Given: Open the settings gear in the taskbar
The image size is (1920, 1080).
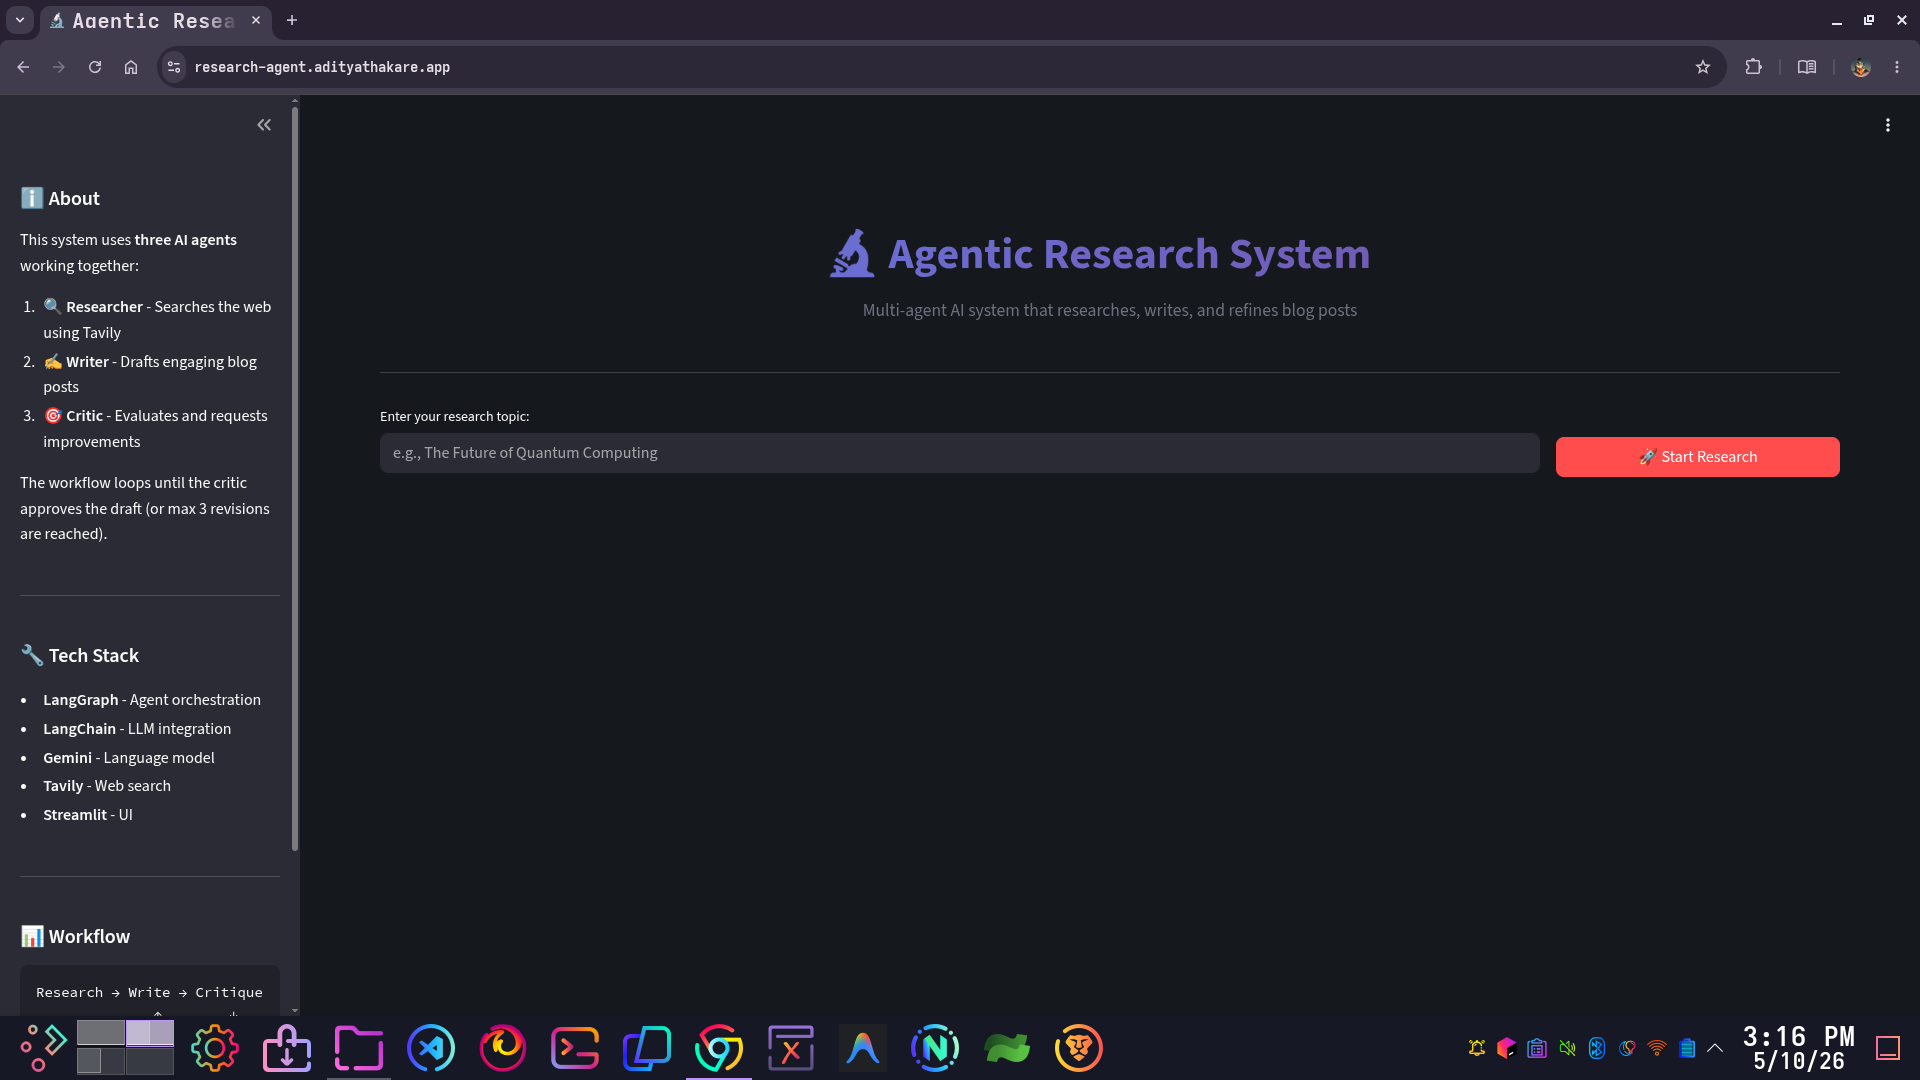Looking at the screenshot, I should coord(215,1048).
